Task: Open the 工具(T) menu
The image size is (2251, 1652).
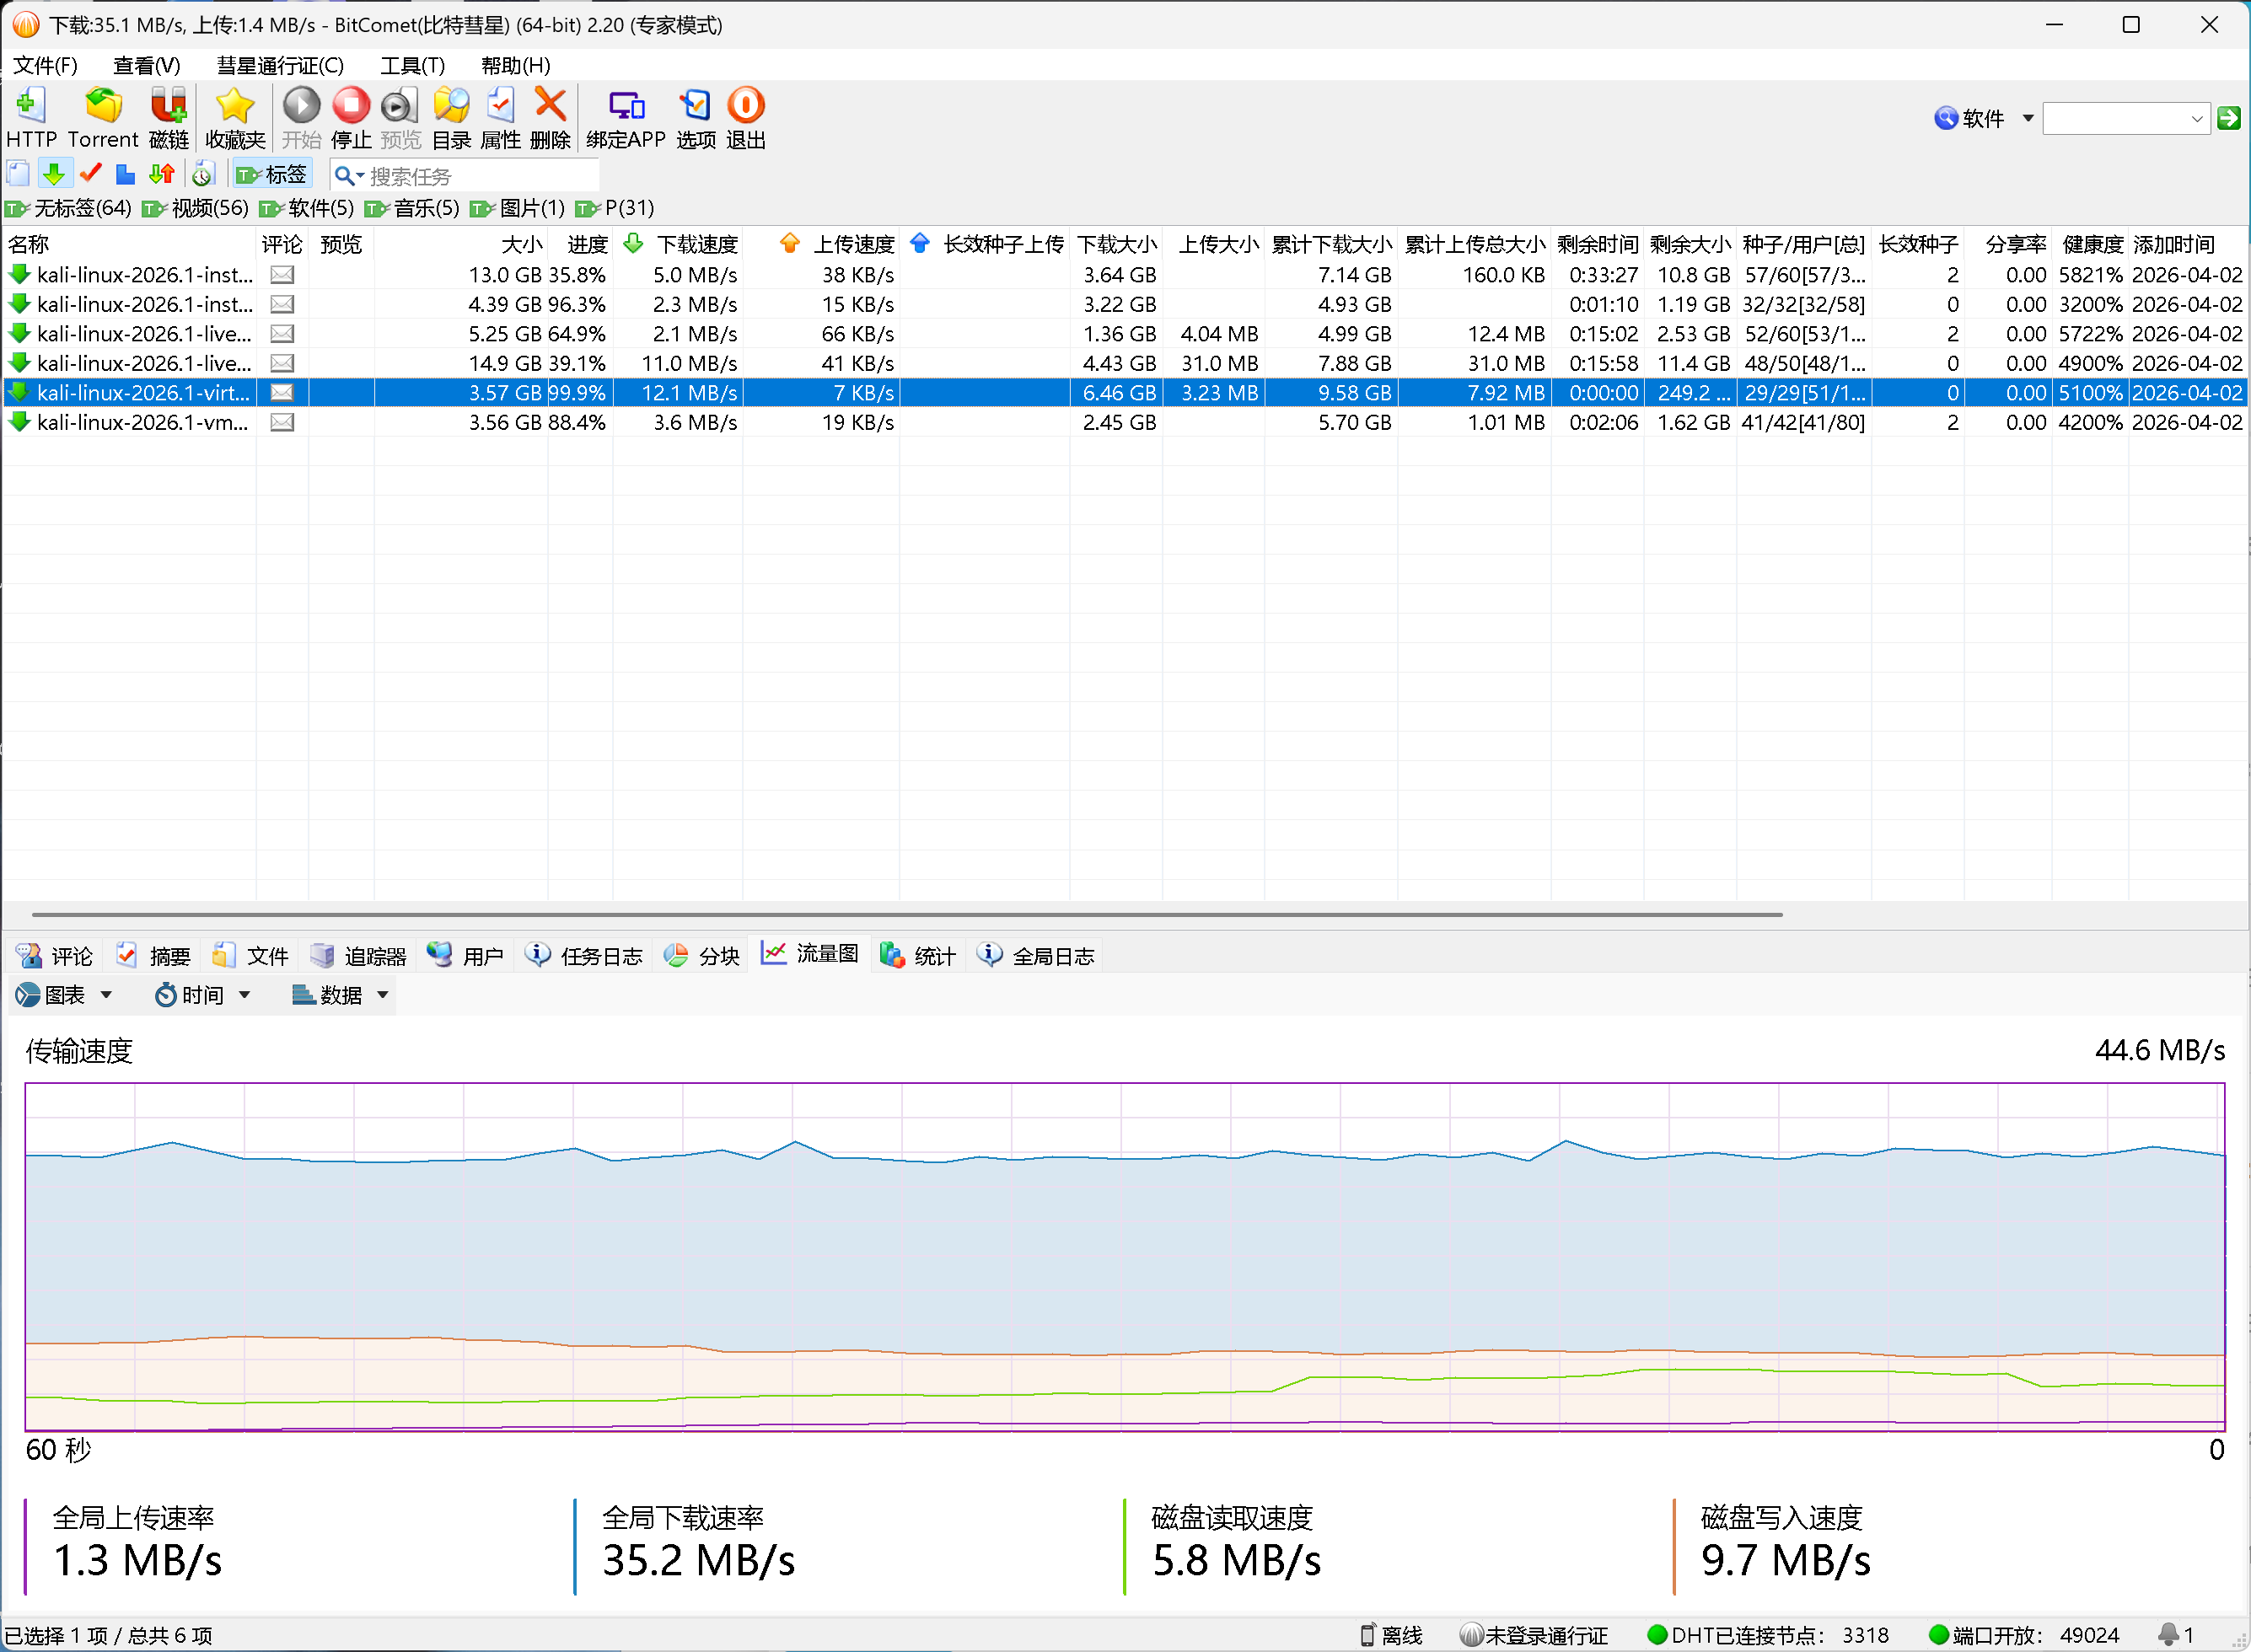Action: 412,66
